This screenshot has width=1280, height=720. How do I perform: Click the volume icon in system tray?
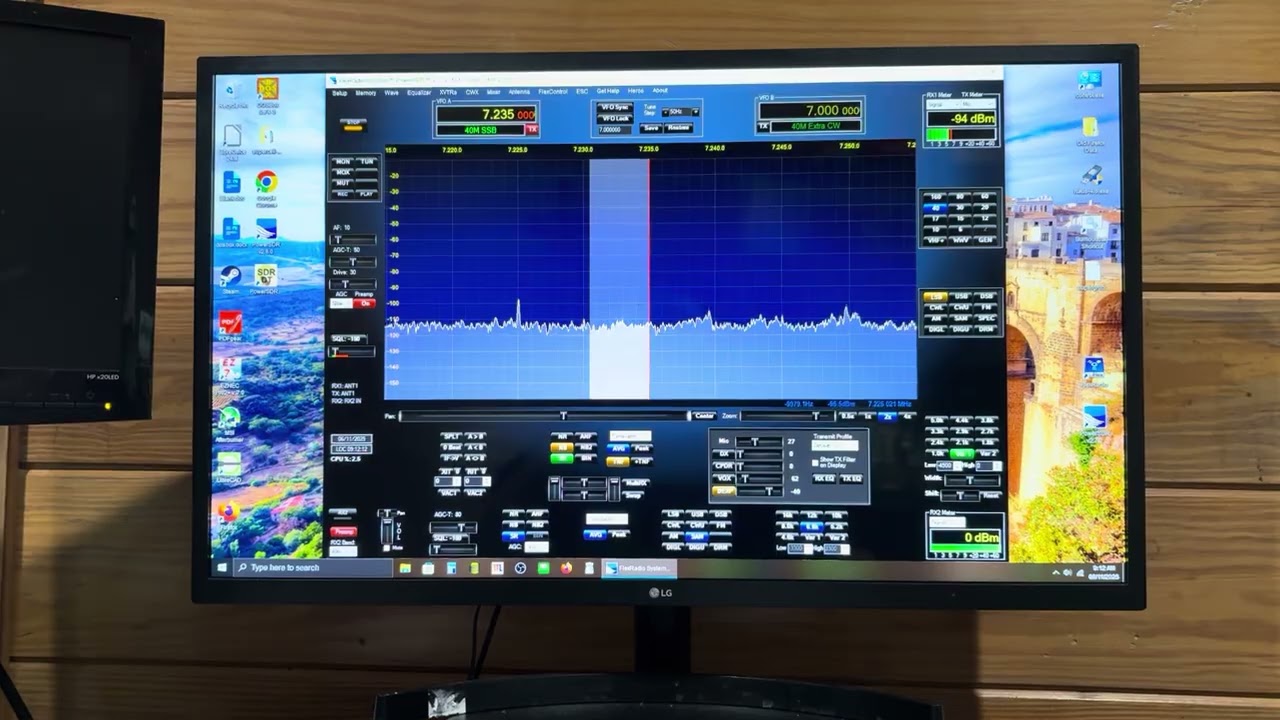tap(1067, 573)
